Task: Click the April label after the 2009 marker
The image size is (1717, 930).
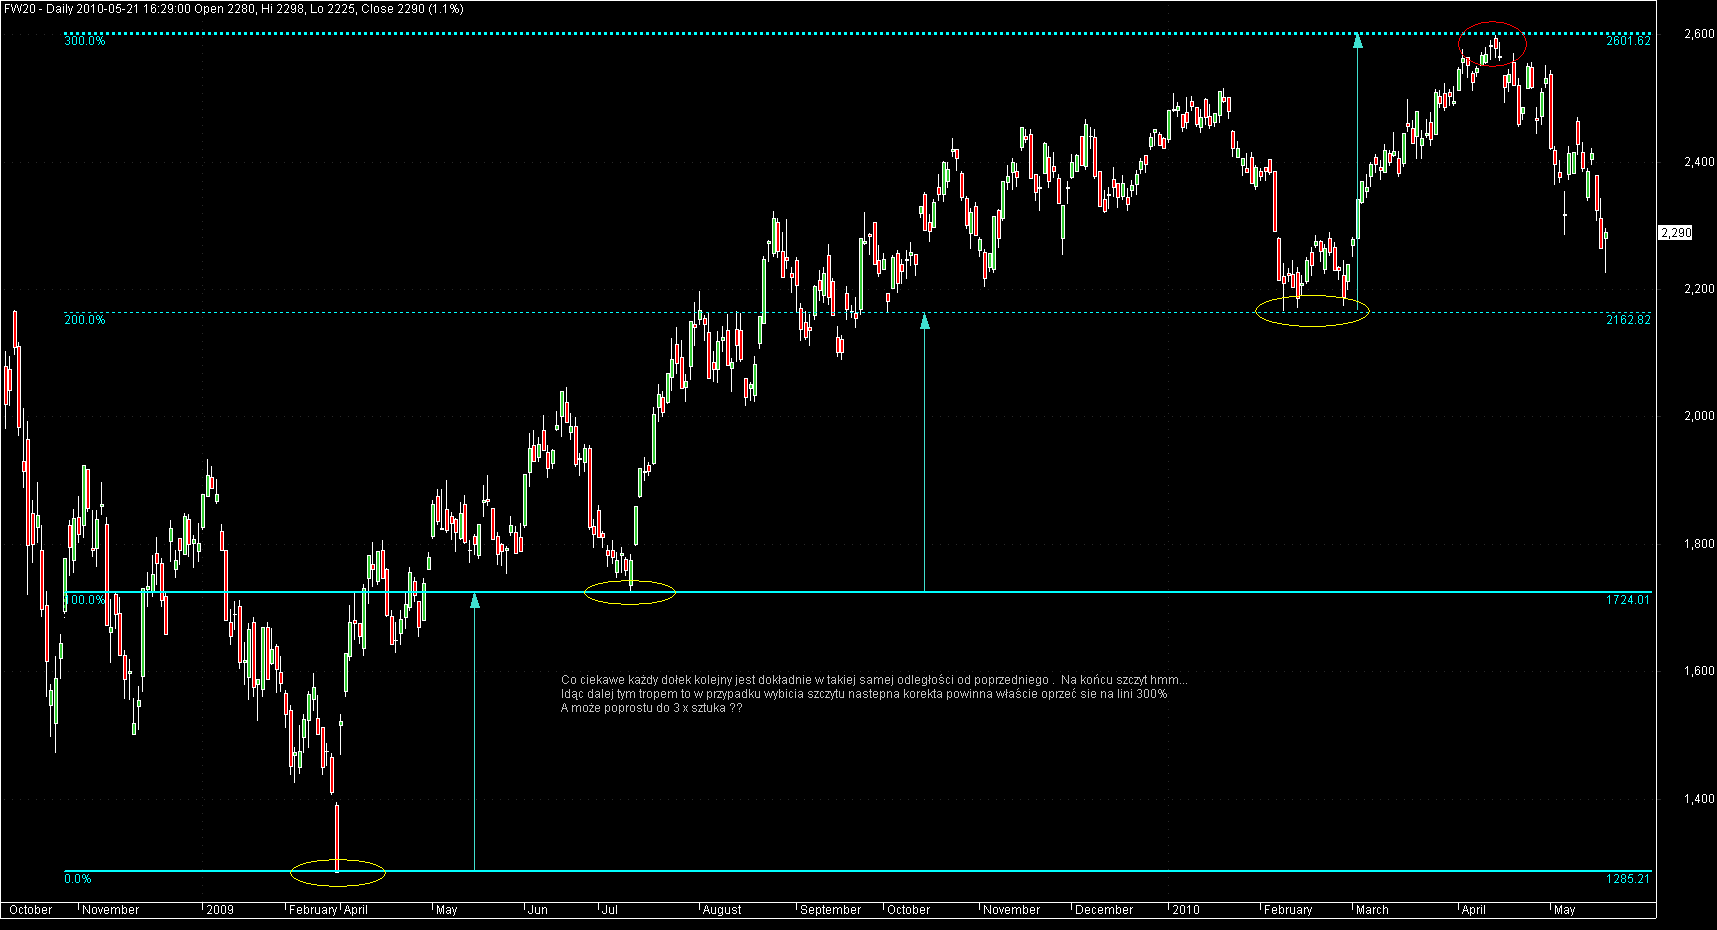Action: click(x=356, y=910)
